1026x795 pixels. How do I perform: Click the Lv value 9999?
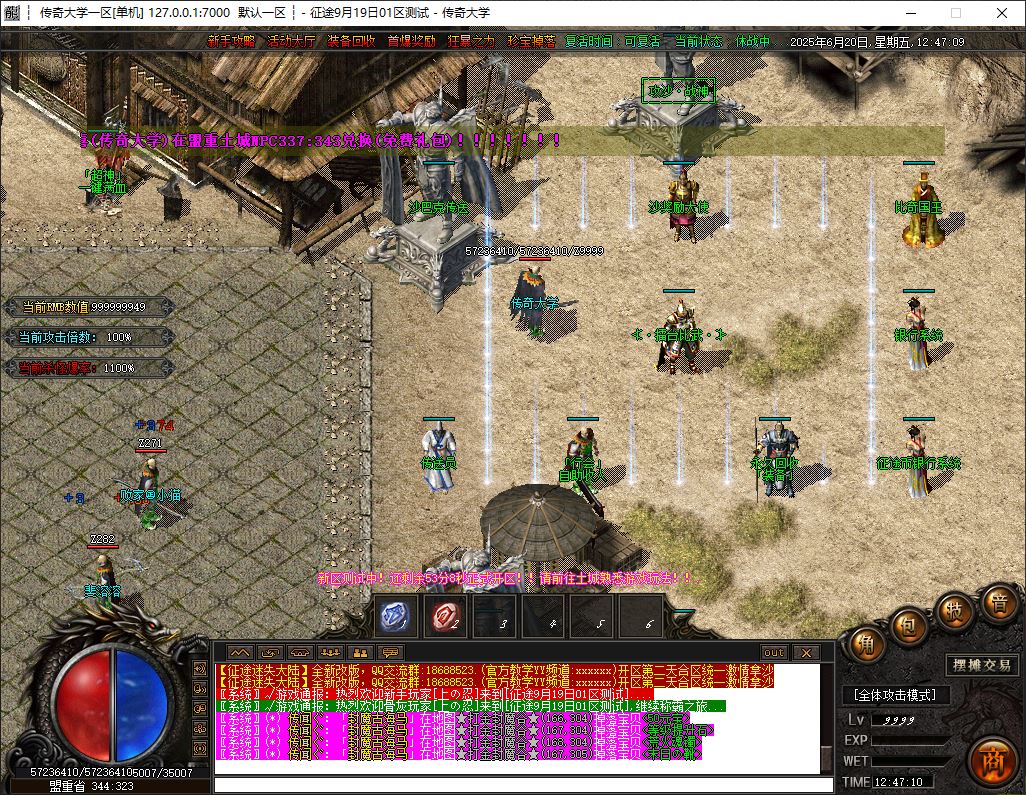898,720
